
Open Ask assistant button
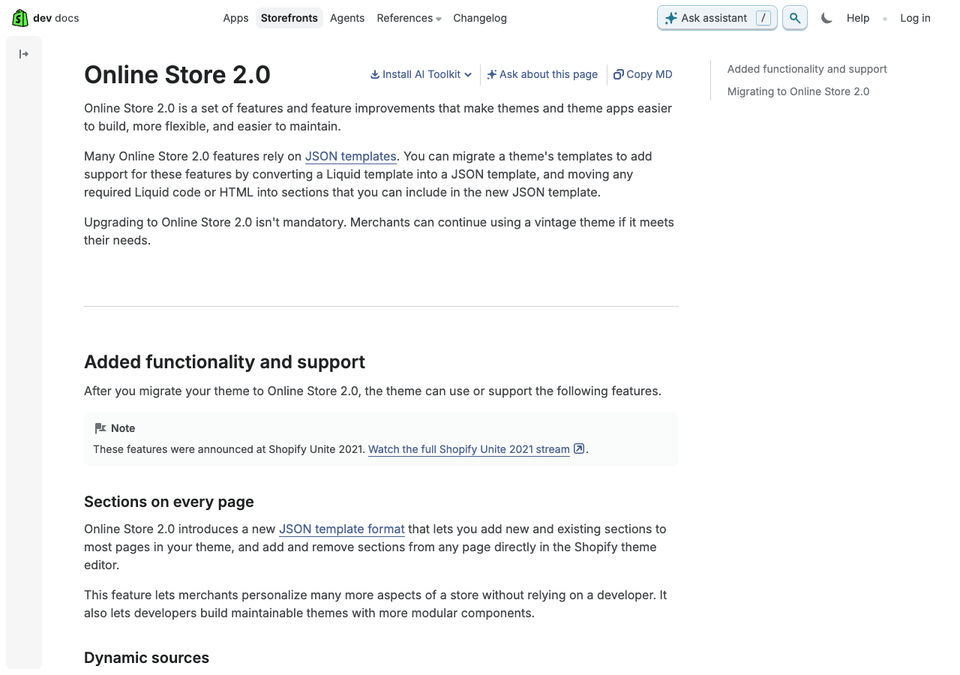click(717, 18)
